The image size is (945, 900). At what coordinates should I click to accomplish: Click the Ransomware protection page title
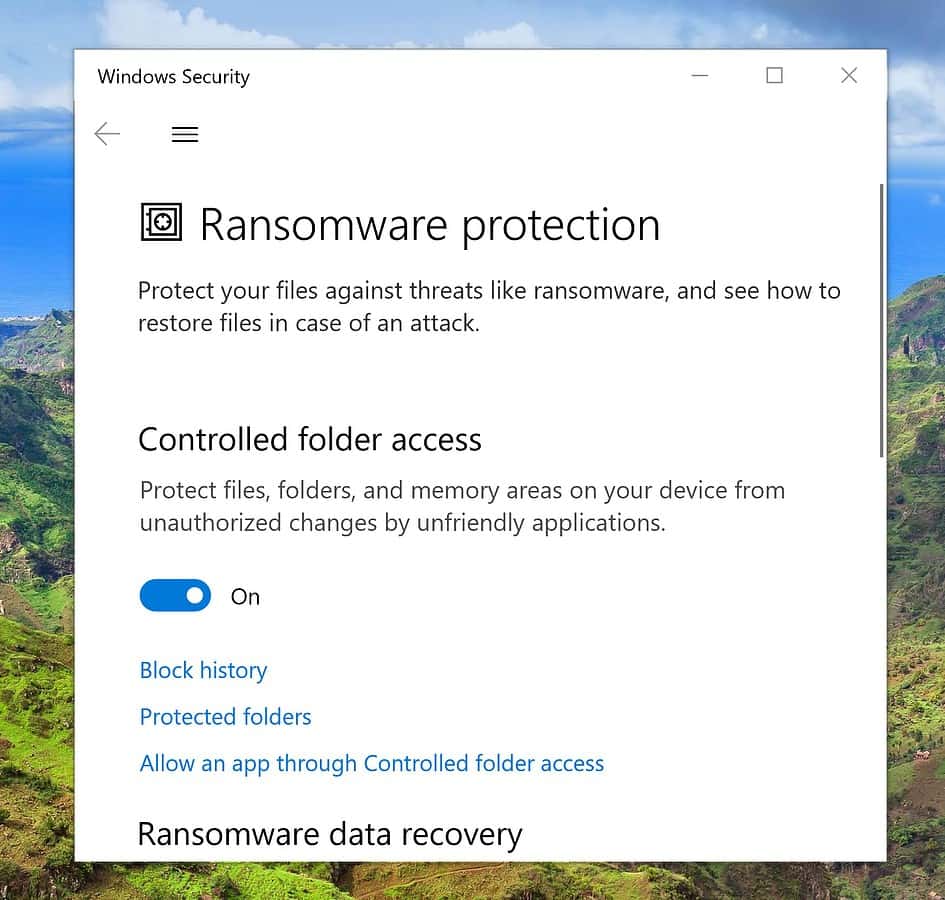pos(430,224)
